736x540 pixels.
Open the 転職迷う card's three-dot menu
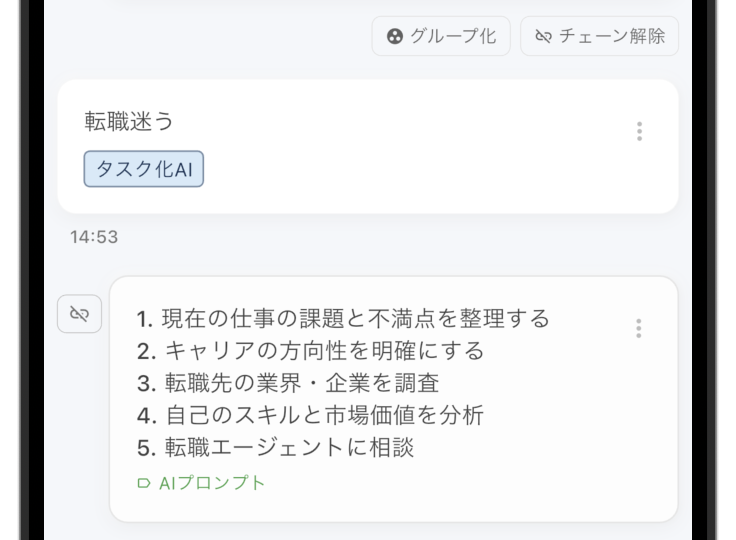[x=639, y=131]
